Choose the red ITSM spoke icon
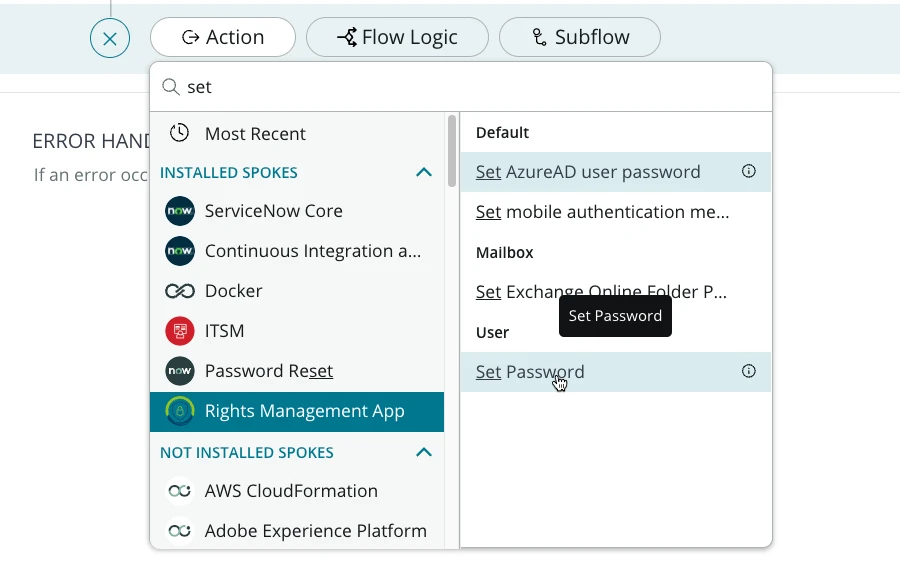 click(180, 331)
